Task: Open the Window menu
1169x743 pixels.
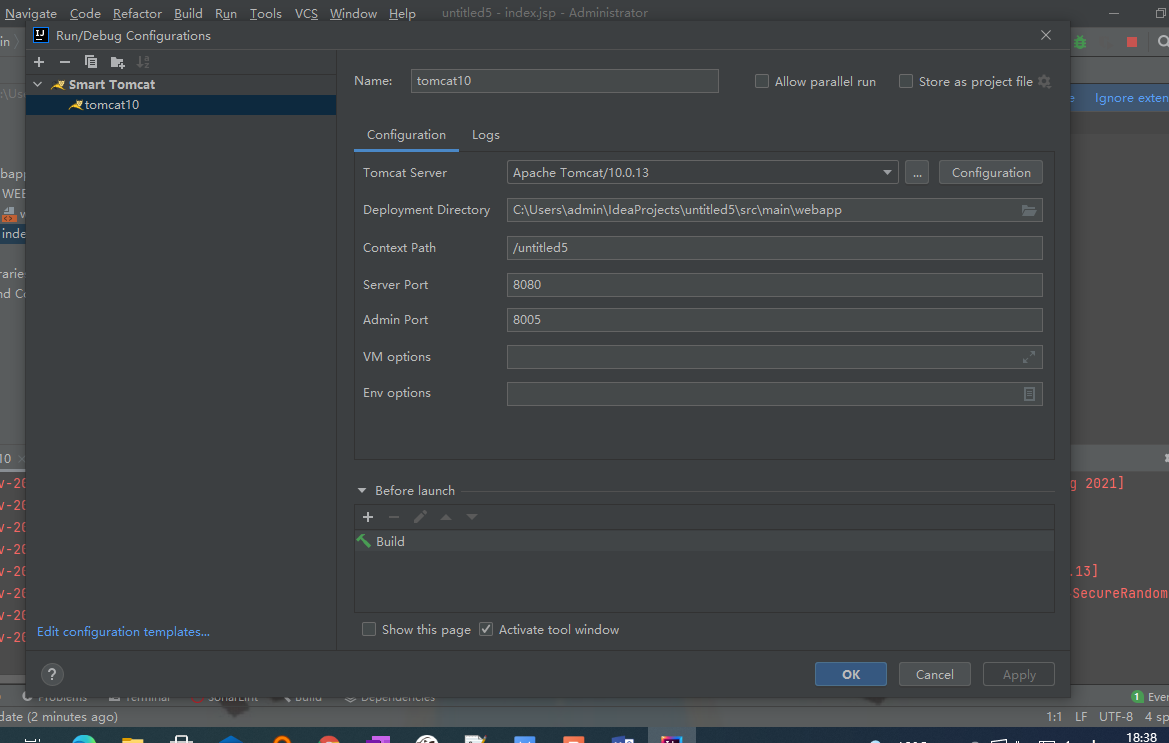Action: point(353,13)
